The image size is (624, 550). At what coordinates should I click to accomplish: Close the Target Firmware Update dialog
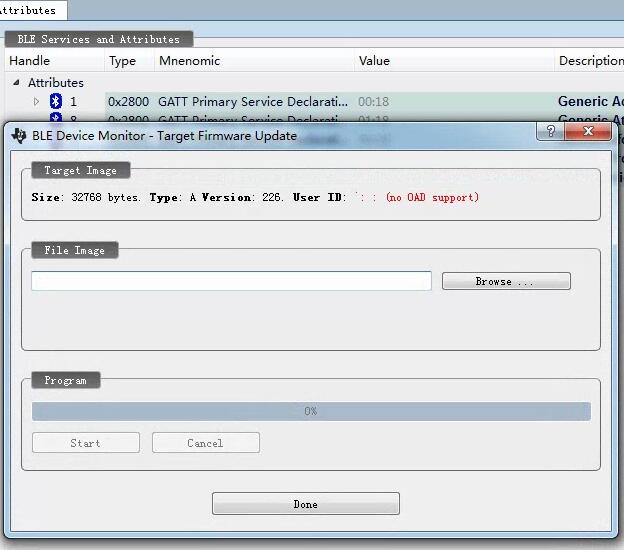[588, 131]
